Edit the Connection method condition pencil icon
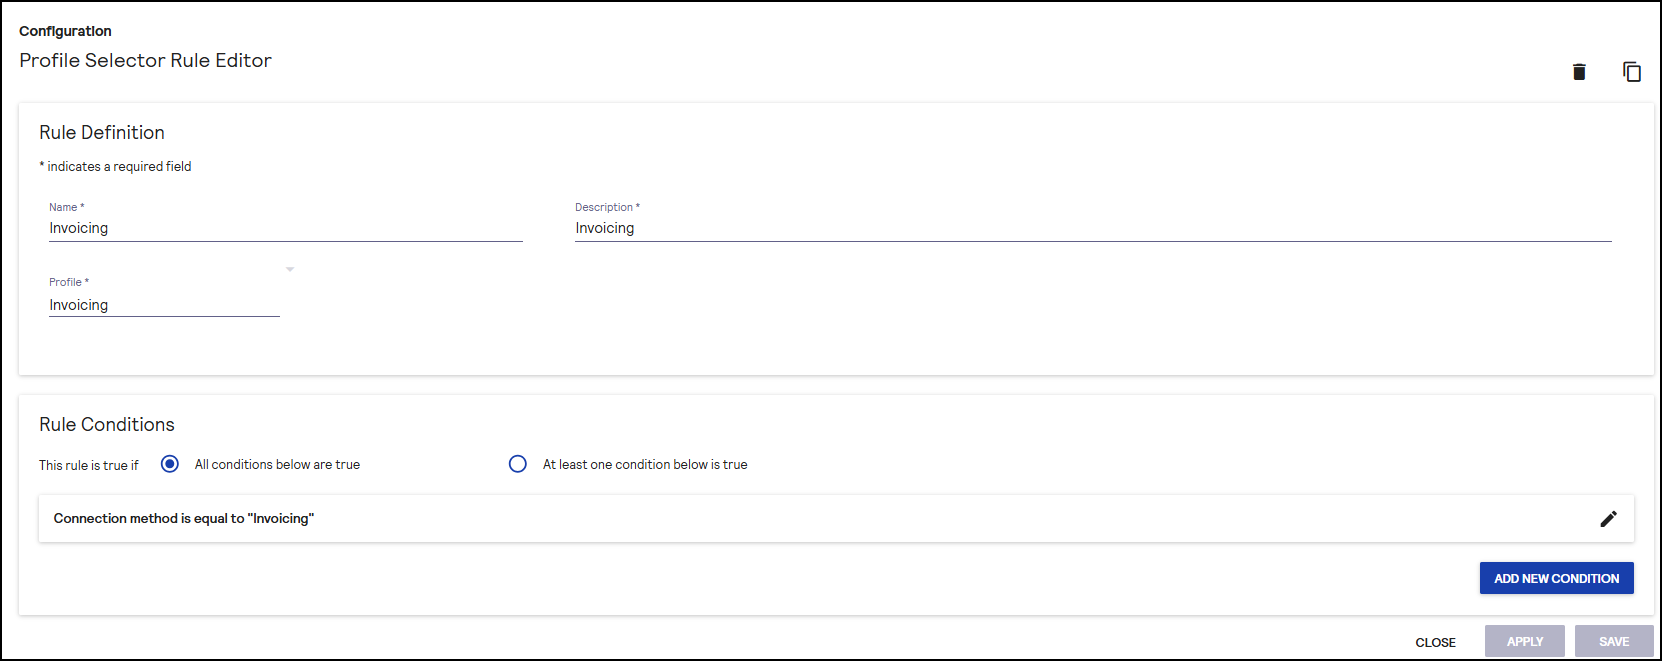The height and width of the screenshot is (661, 1662). pyautogui.click(x=1608, y=519)
